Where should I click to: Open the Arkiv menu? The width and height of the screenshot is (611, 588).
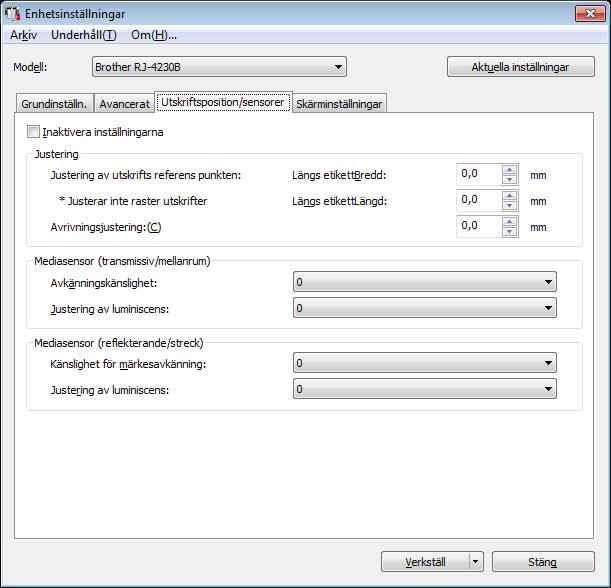23,35
